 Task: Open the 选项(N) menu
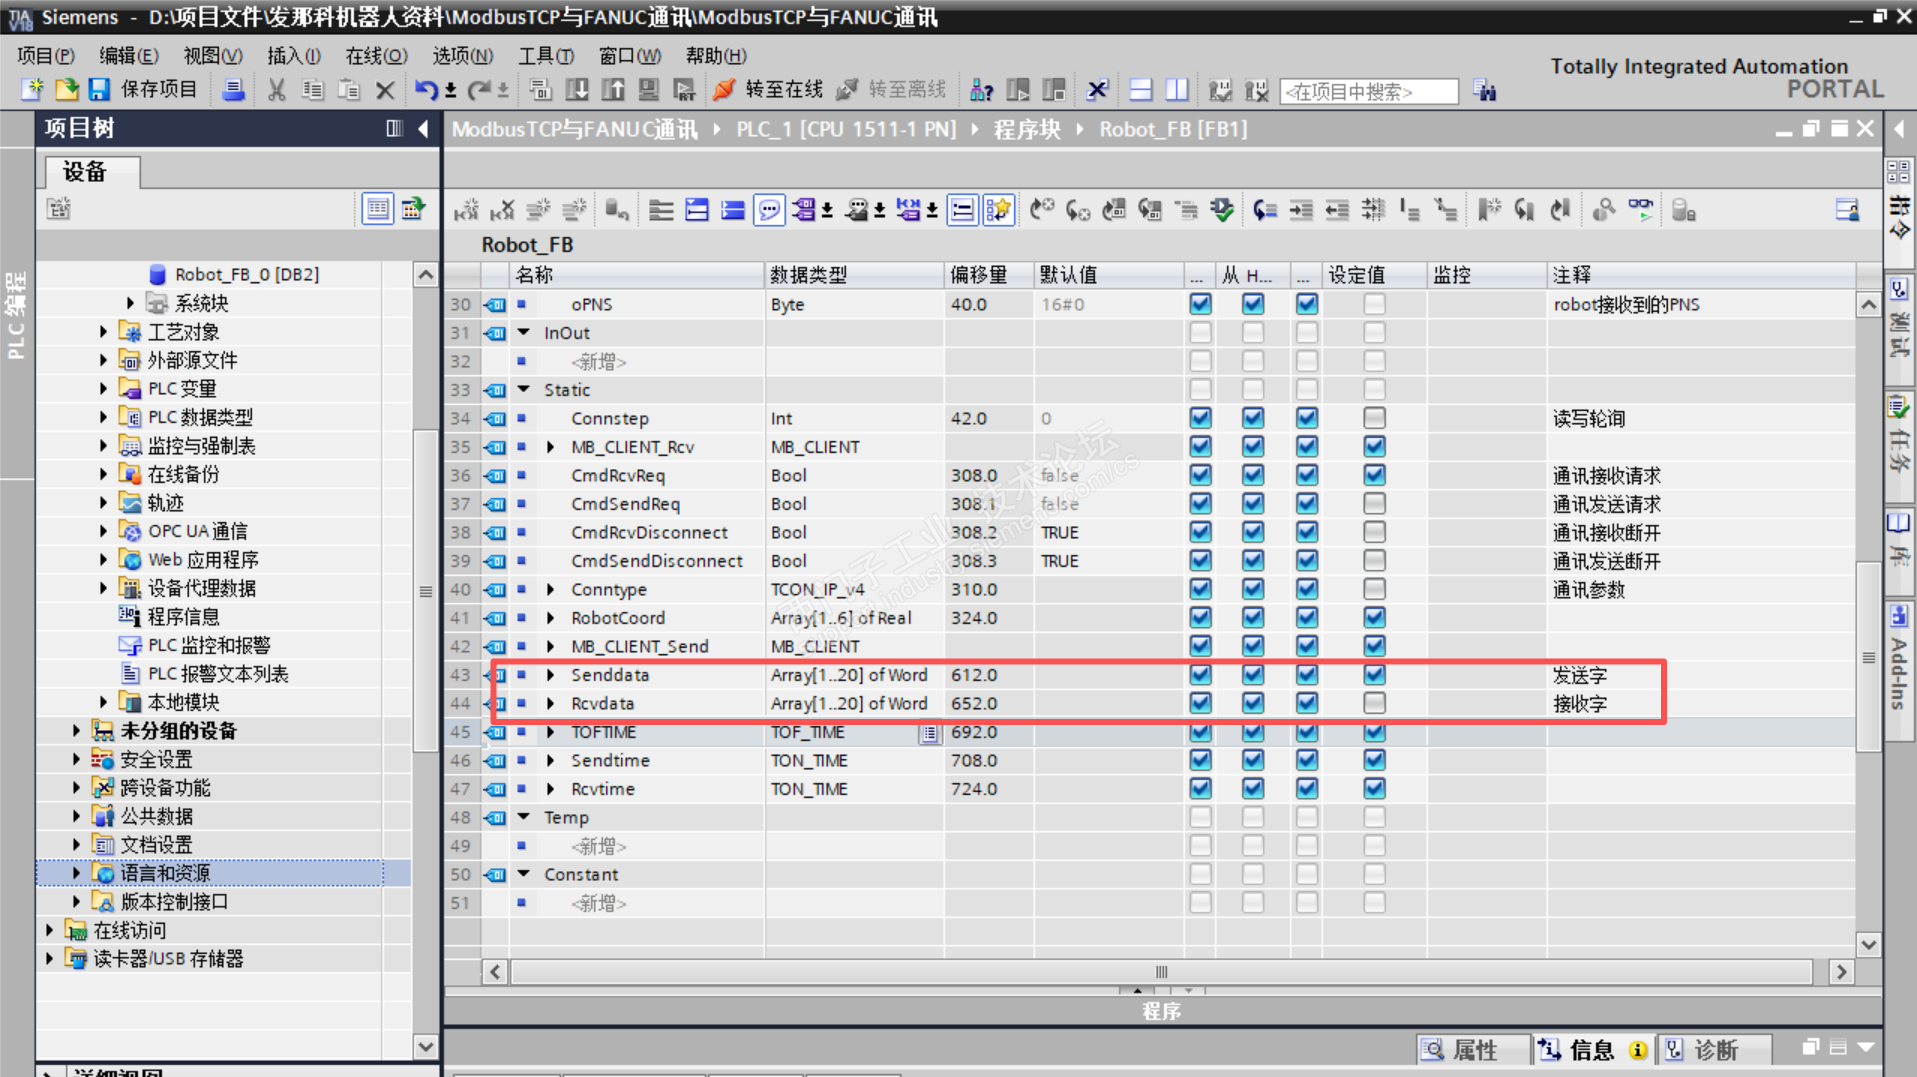click(463, 56)
